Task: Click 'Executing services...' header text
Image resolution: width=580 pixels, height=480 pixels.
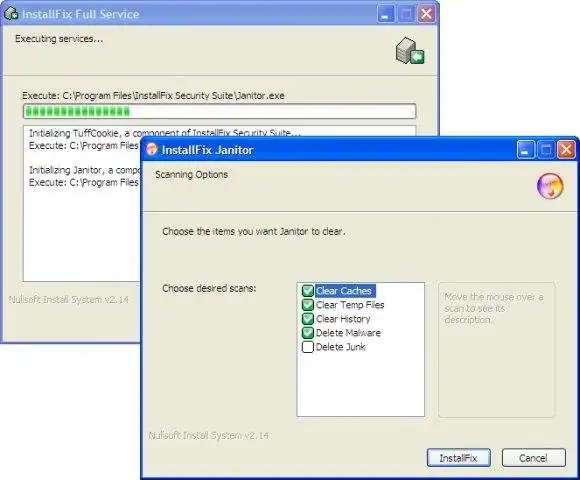Action: (x=59, y=38)
